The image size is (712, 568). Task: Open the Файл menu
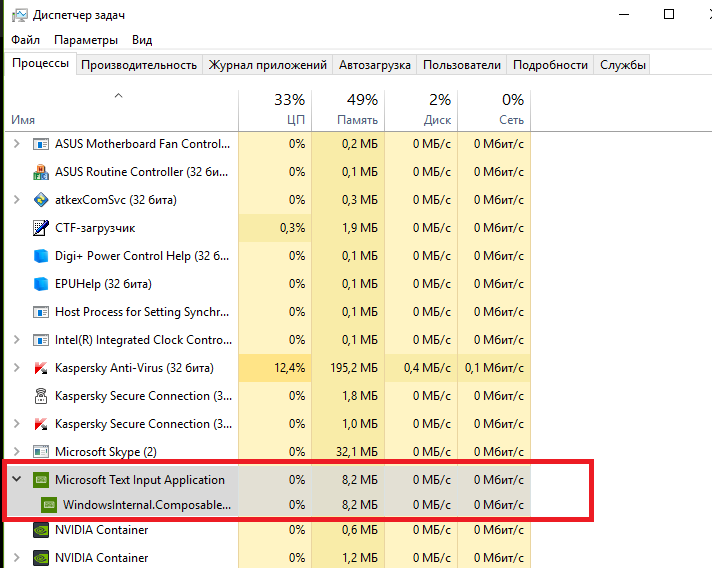coord(25,40)
